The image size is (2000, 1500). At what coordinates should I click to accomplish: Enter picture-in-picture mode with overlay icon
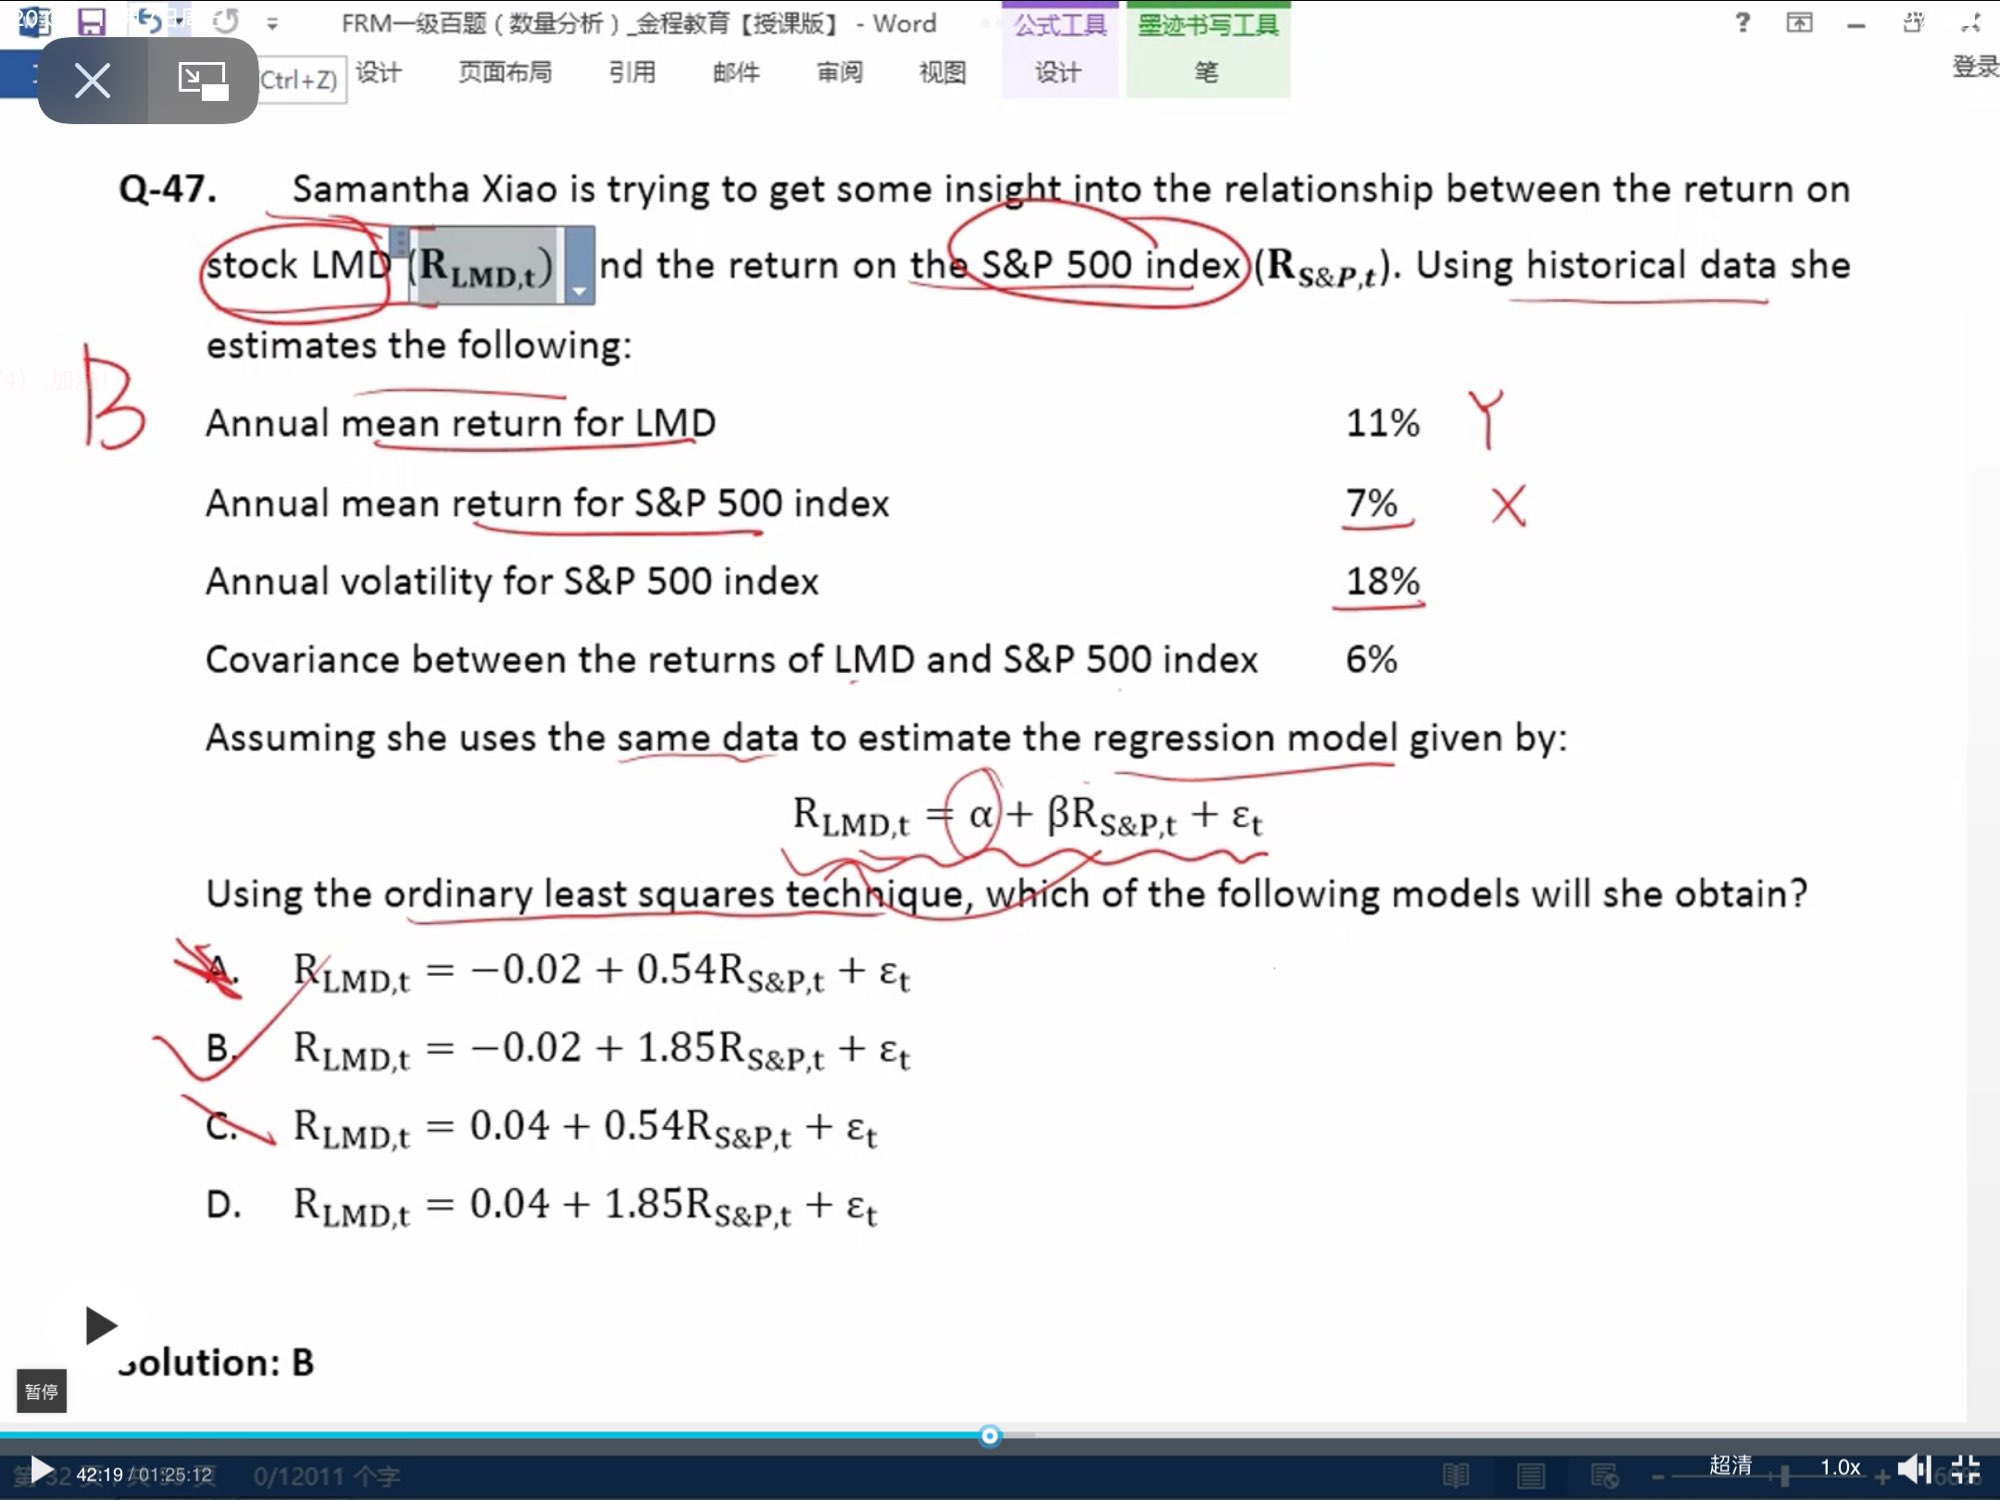pyautogui.click(x=203, y=81)
